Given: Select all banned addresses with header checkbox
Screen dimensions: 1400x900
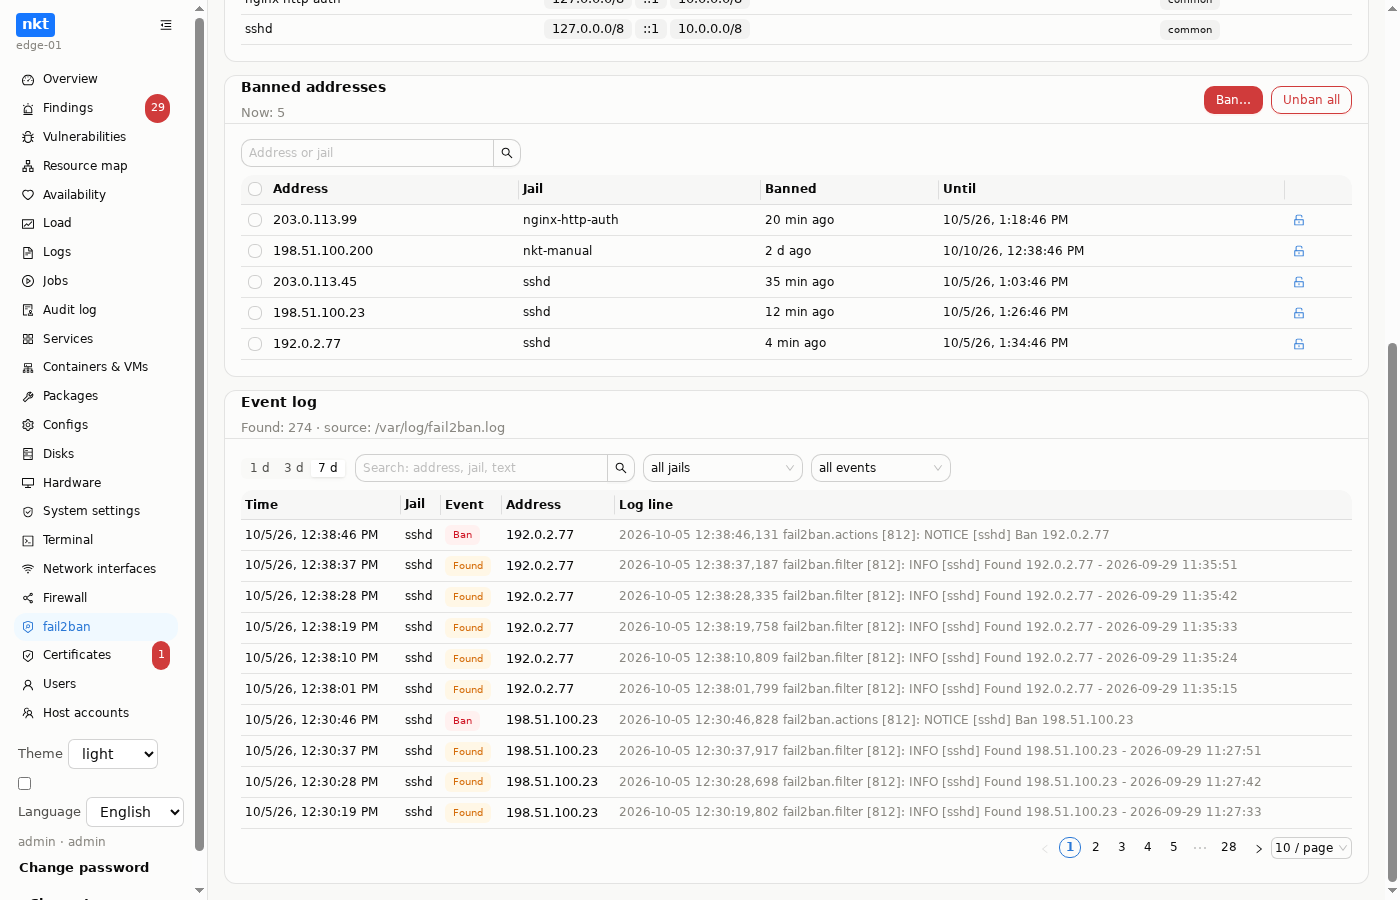Looking at the screenshot, I should [255, 189].
